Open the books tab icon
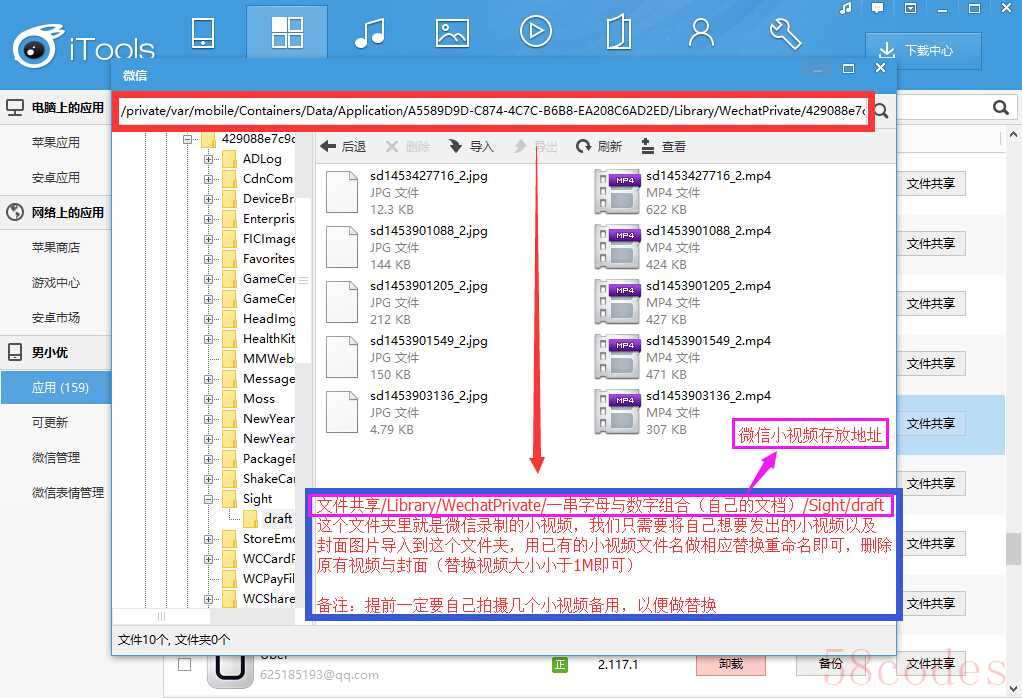This screenshot has width=1022, height=698. pyautogui.click(x=619, y=33)
